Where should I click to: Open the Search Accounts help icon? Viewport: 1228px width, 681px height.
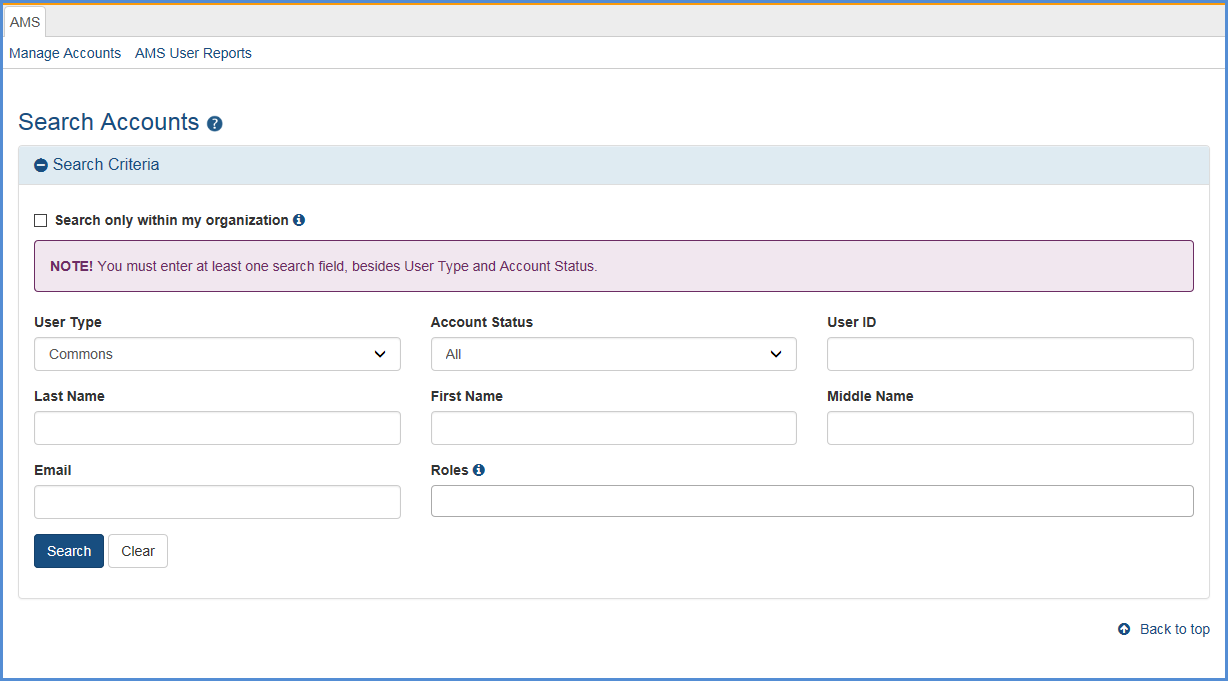click(x=214, y=123)
